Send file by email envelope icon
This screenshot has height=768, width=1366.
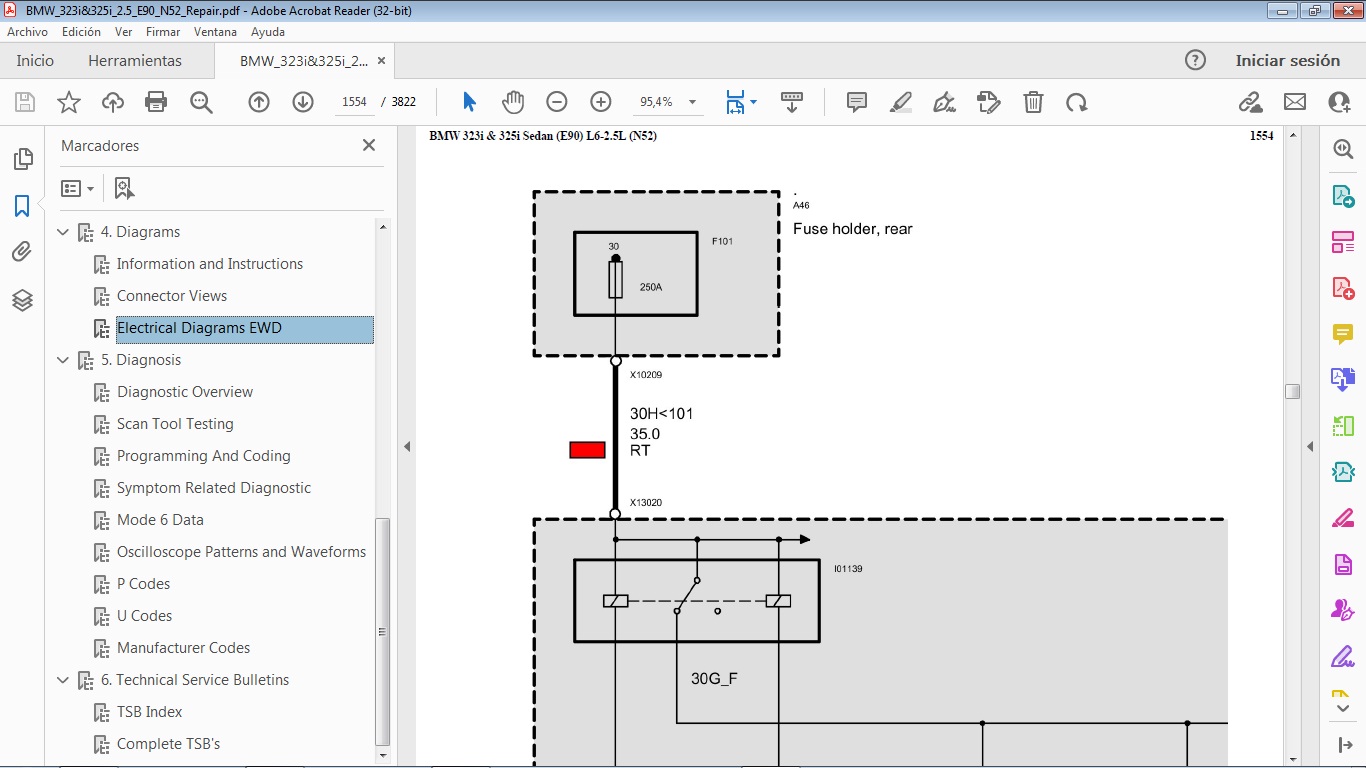tap(1295, 102)
